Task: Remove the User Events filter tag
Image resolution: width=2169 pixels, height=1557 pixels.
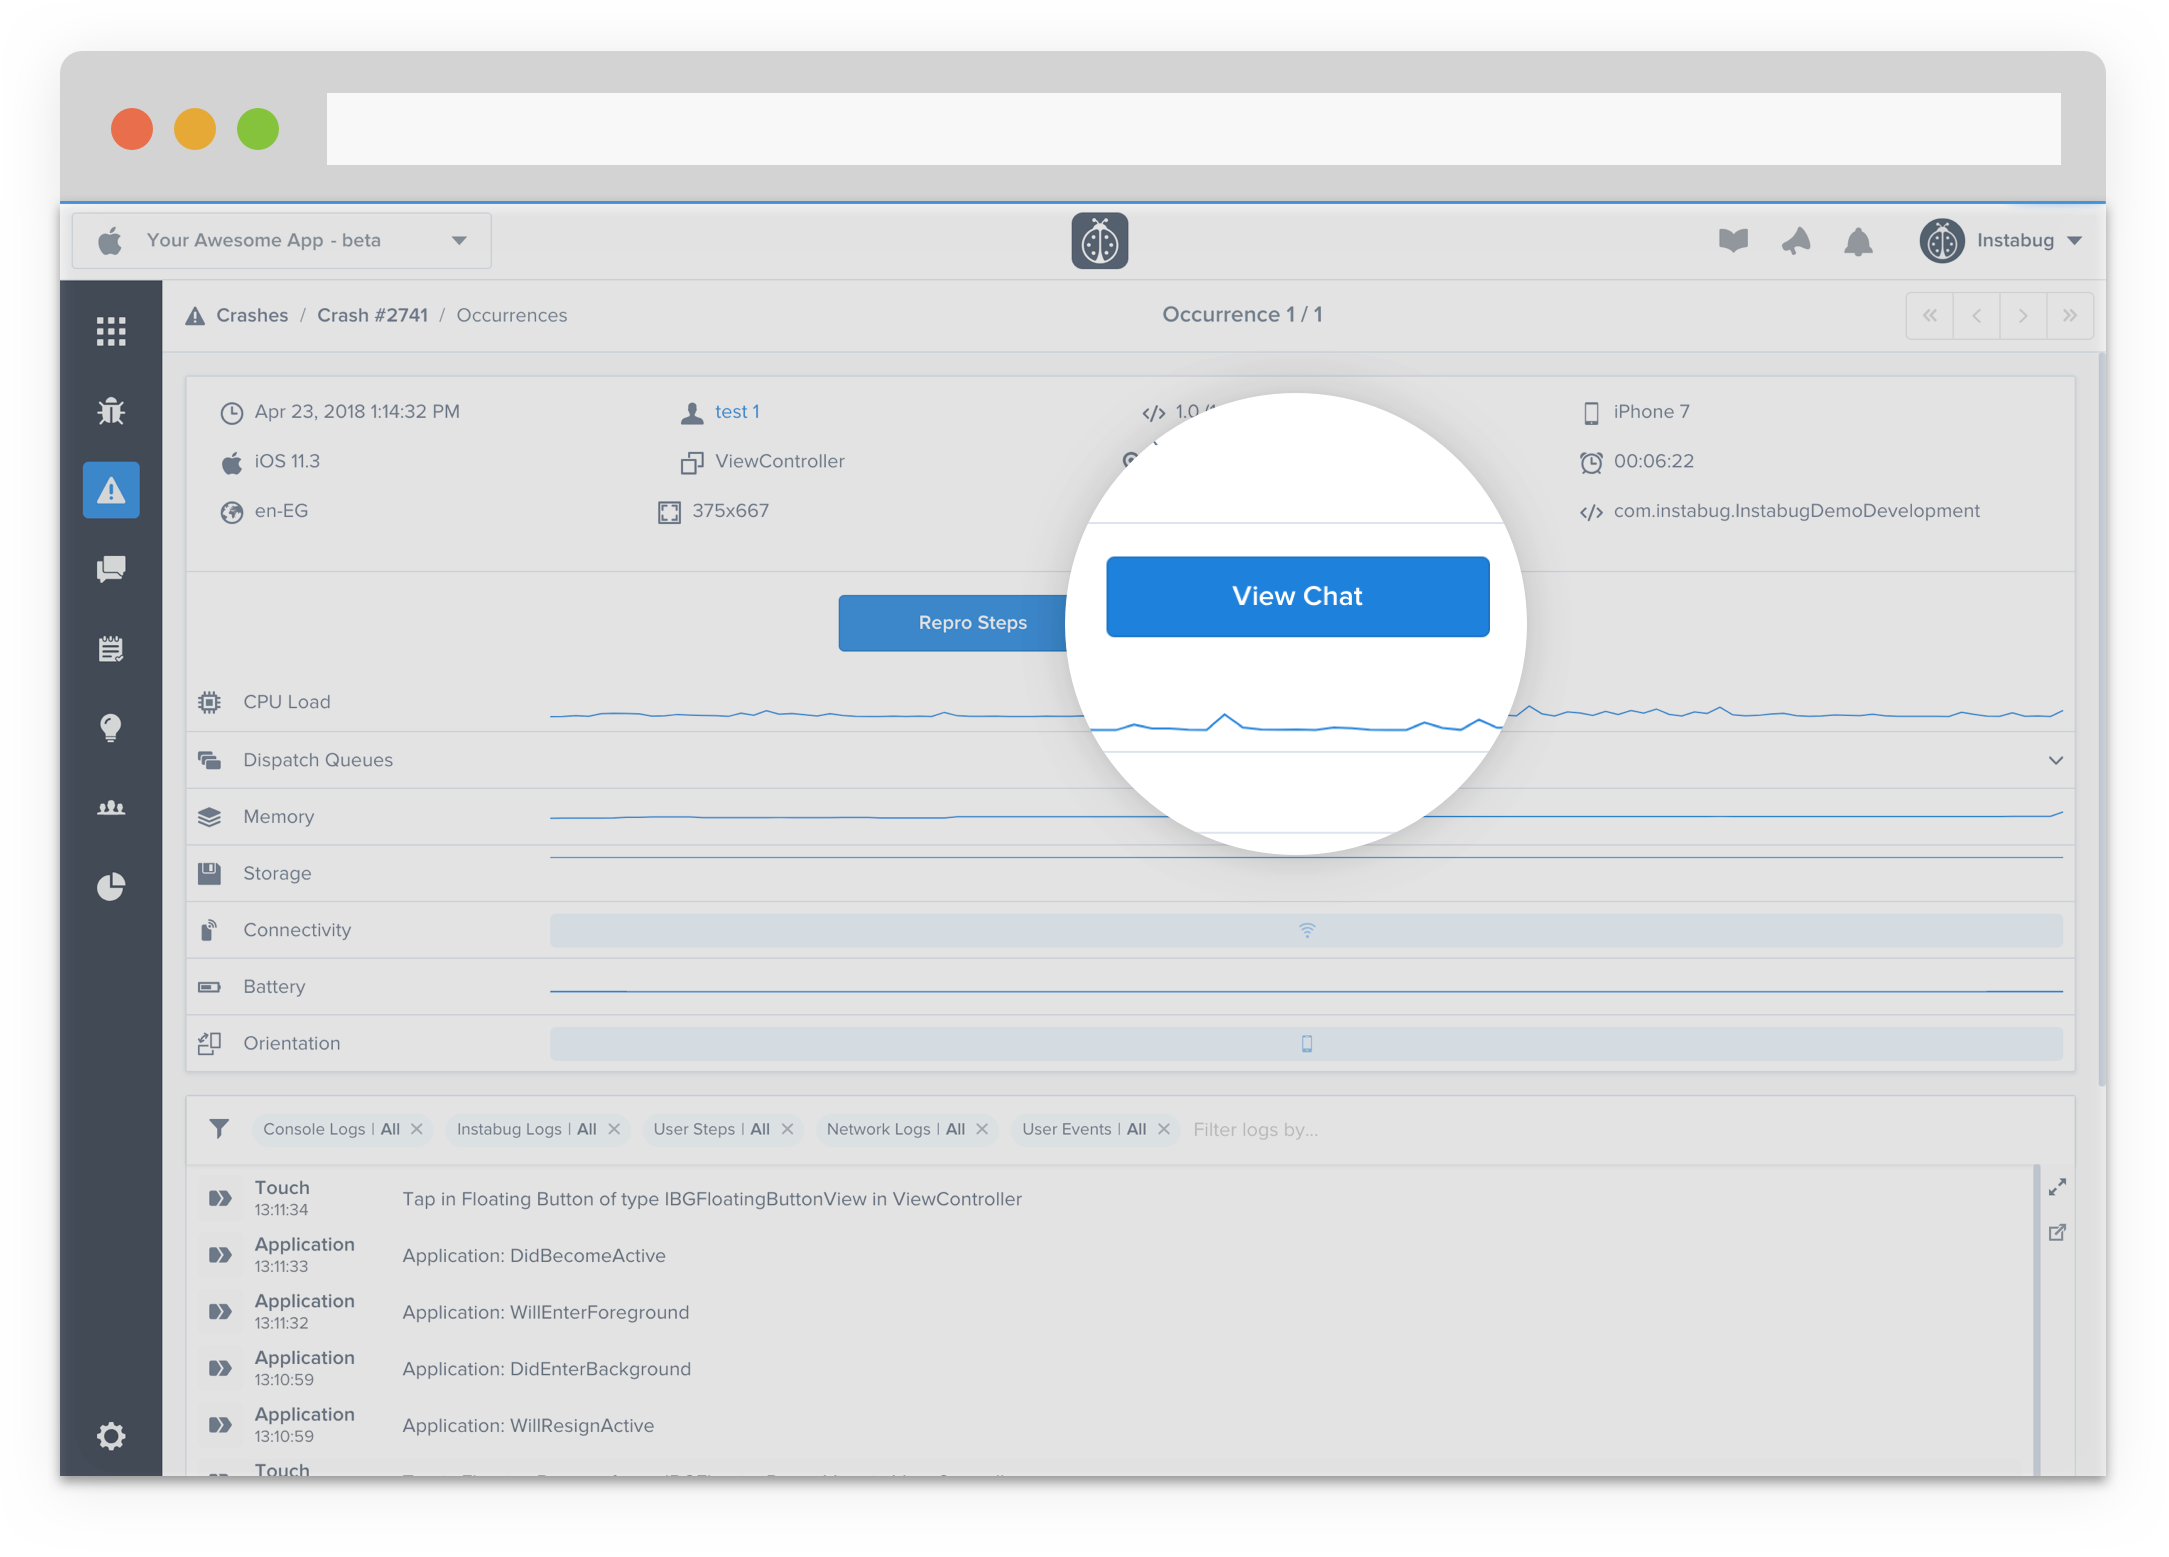Action: 1164,1129
